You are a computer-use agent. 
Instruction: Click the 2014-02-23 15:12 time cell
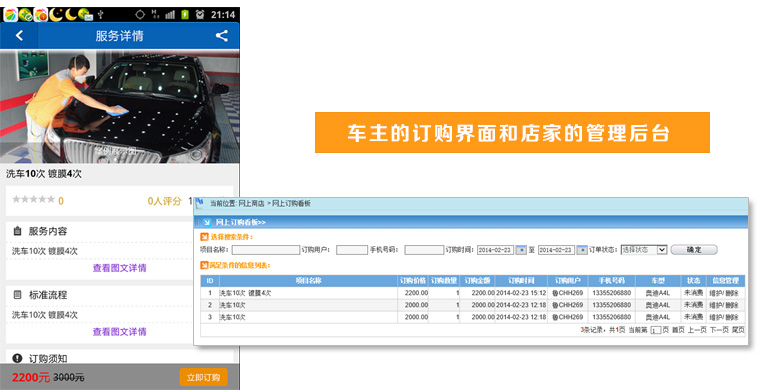click(x=521, y=293)
